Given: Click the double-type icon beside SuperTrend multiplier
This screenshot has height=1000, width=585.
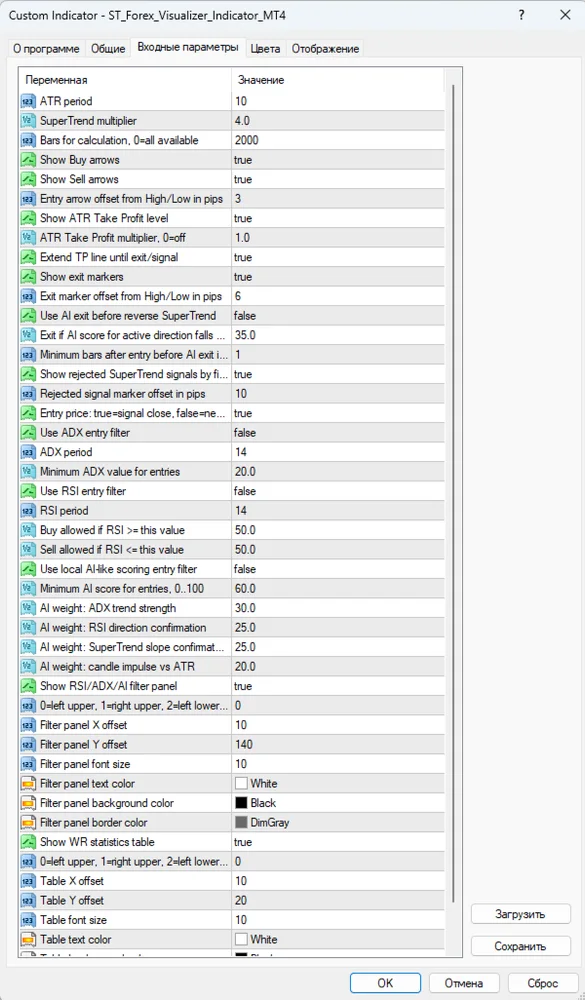Looking at the screenshot, I should pyautogui.click(x=28, y=121).
